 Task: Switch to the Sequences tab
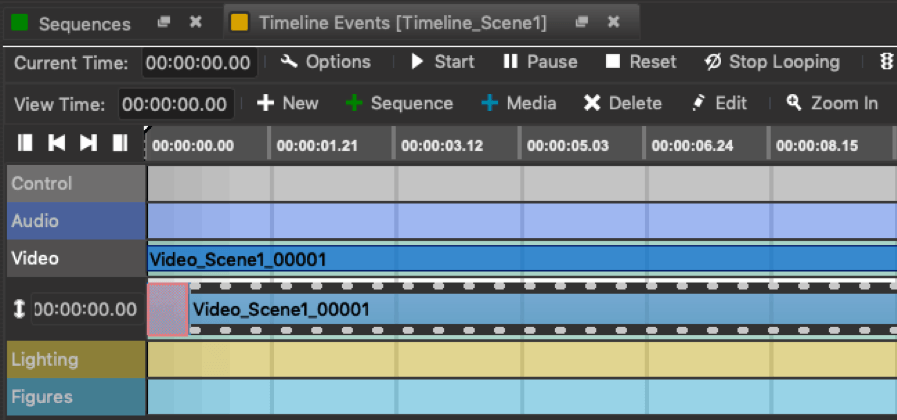pyautogui.click(x=85, y=24)
